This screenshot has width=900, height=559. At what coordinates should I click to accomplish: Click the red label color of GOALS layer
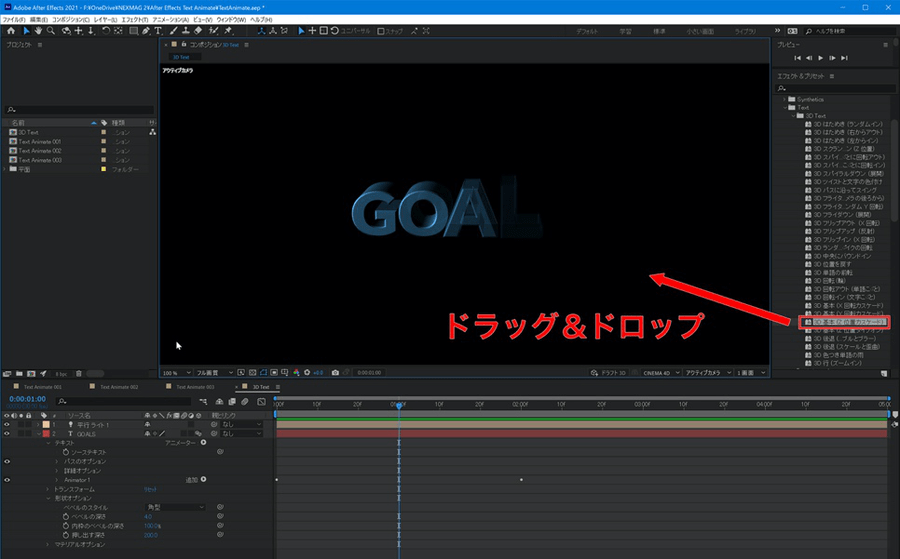pos(46,434)
